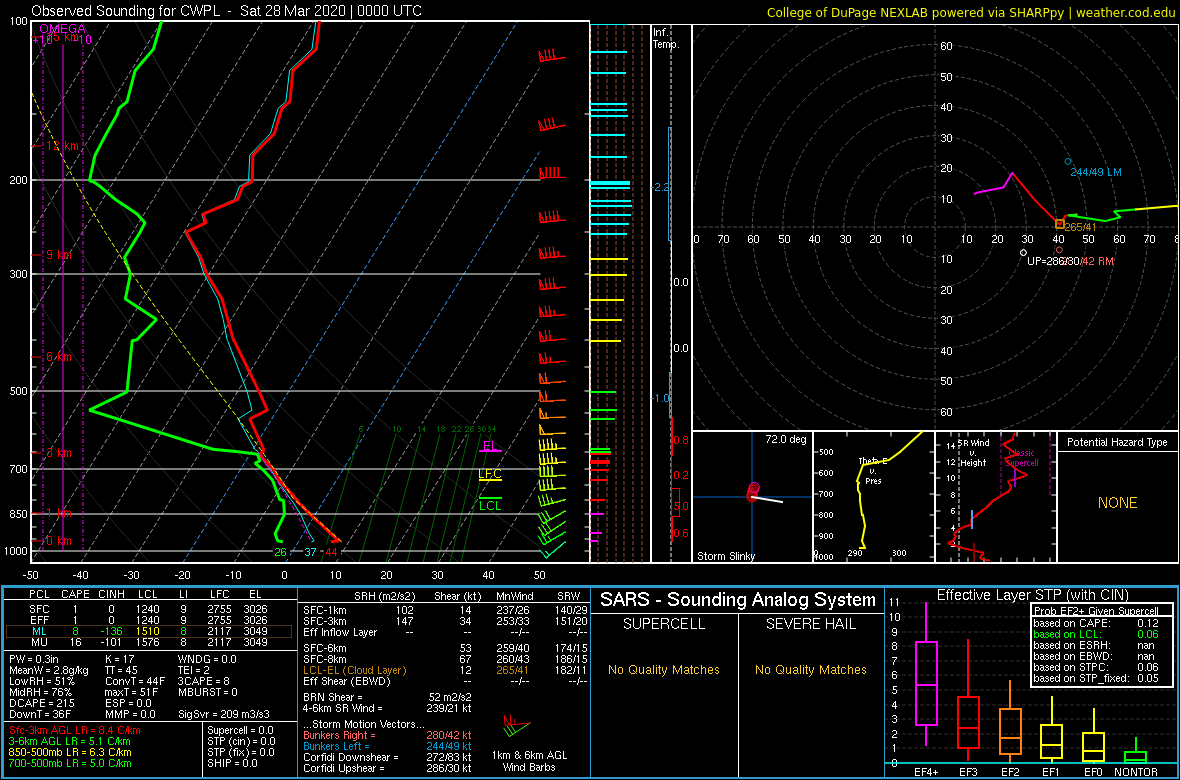Click the Corfidi upshear circle near UP=286/30

coord(1023,253)
